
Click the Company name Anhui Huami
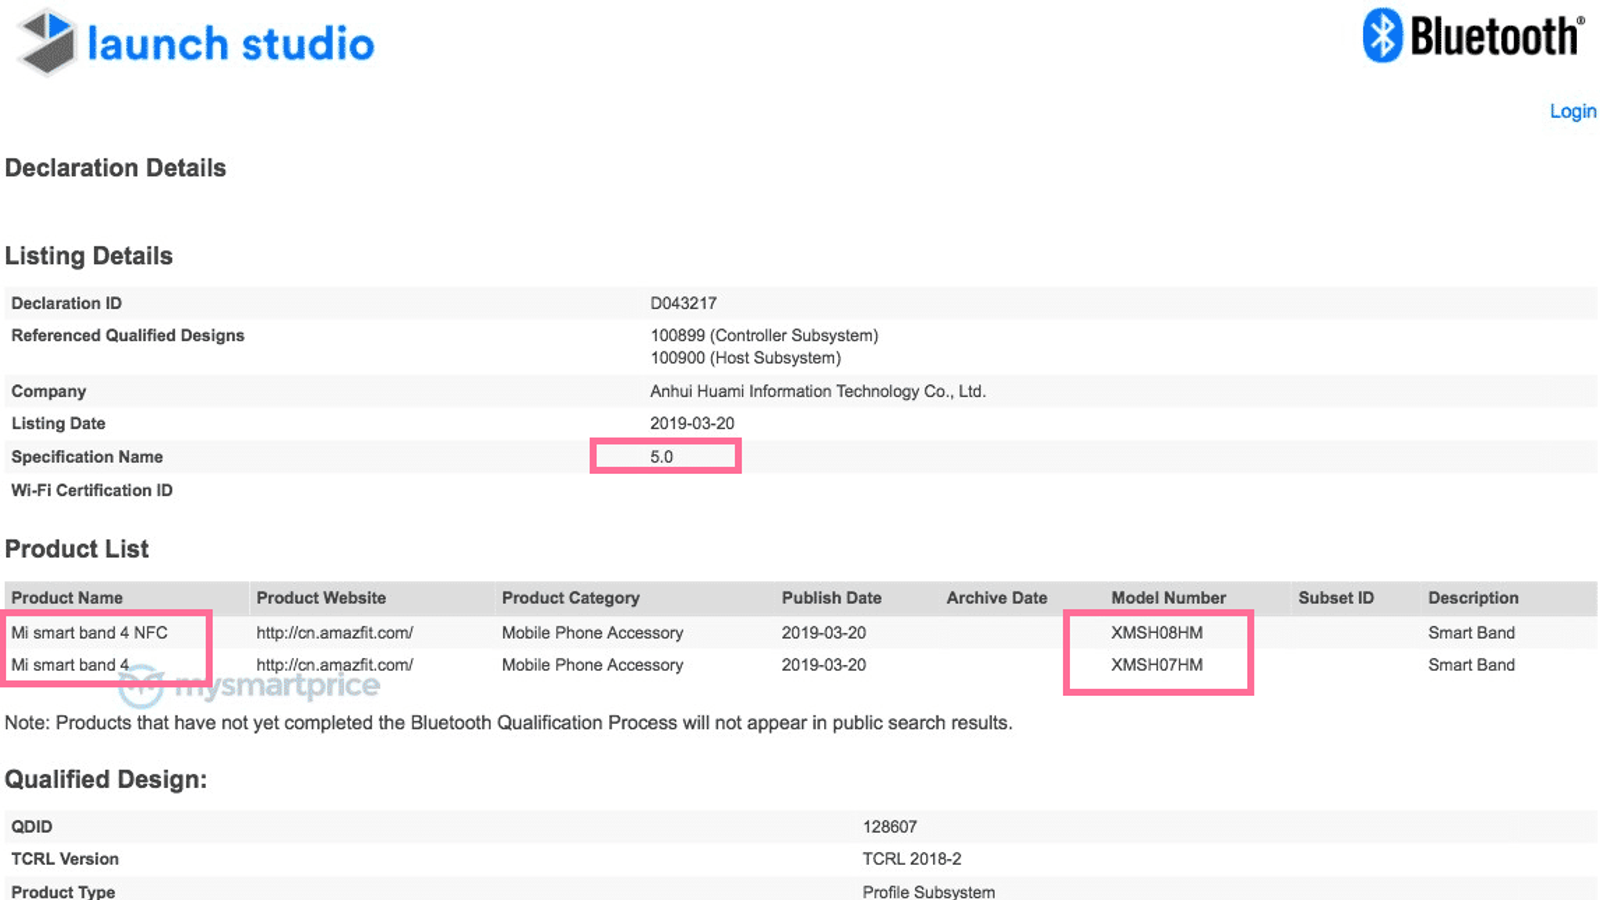click(x=817, y=392)
